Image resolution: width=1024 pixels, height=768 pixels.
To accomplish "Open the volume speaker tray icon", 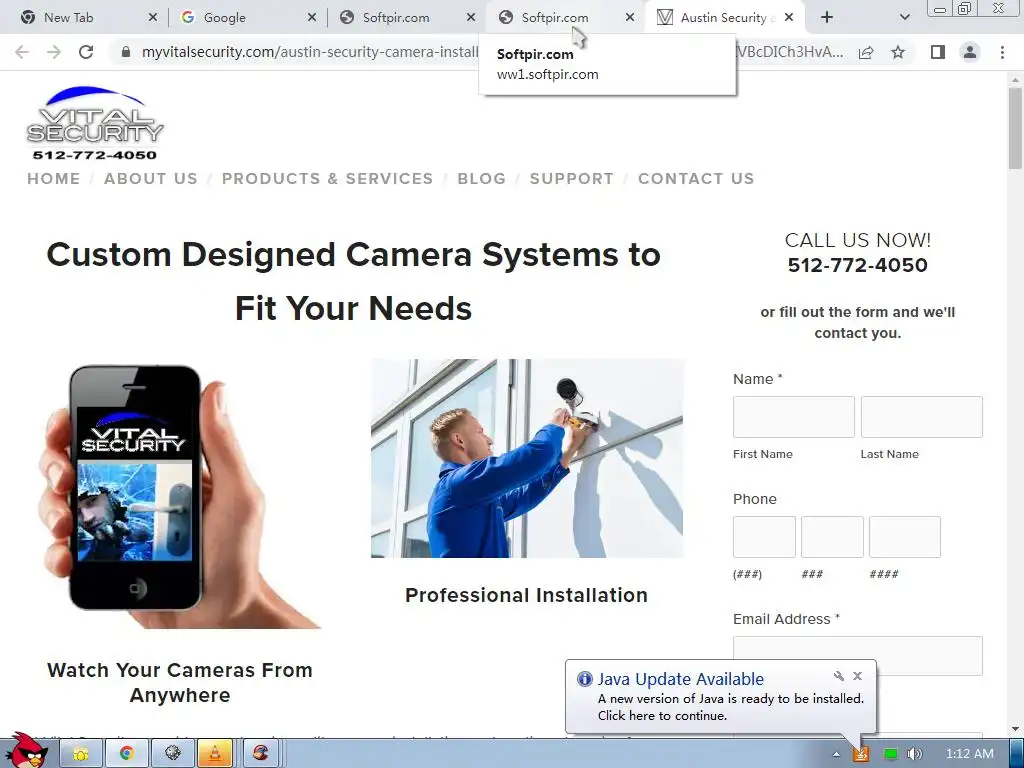I will click(915, 754).
